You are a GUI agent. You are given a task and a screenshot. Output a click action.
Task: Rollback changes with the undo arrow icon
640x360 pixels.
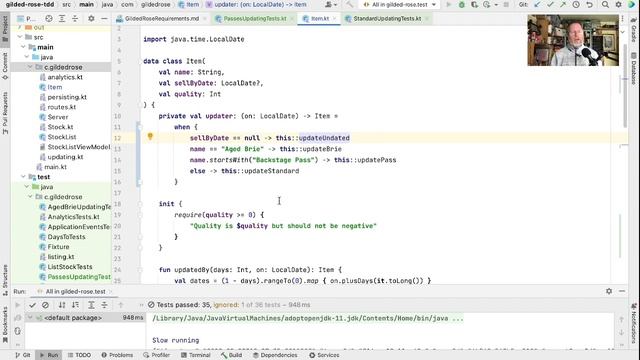(589, 4)
